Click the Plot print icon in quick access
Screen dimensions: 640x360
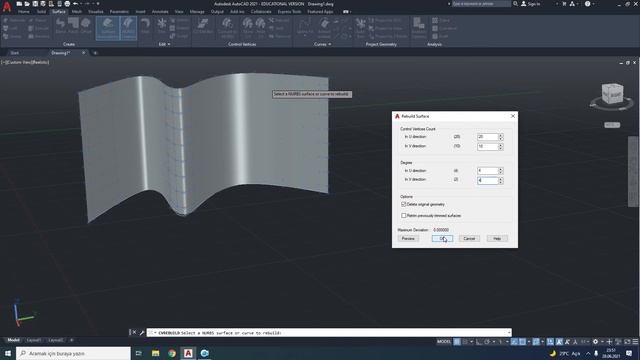67,4
